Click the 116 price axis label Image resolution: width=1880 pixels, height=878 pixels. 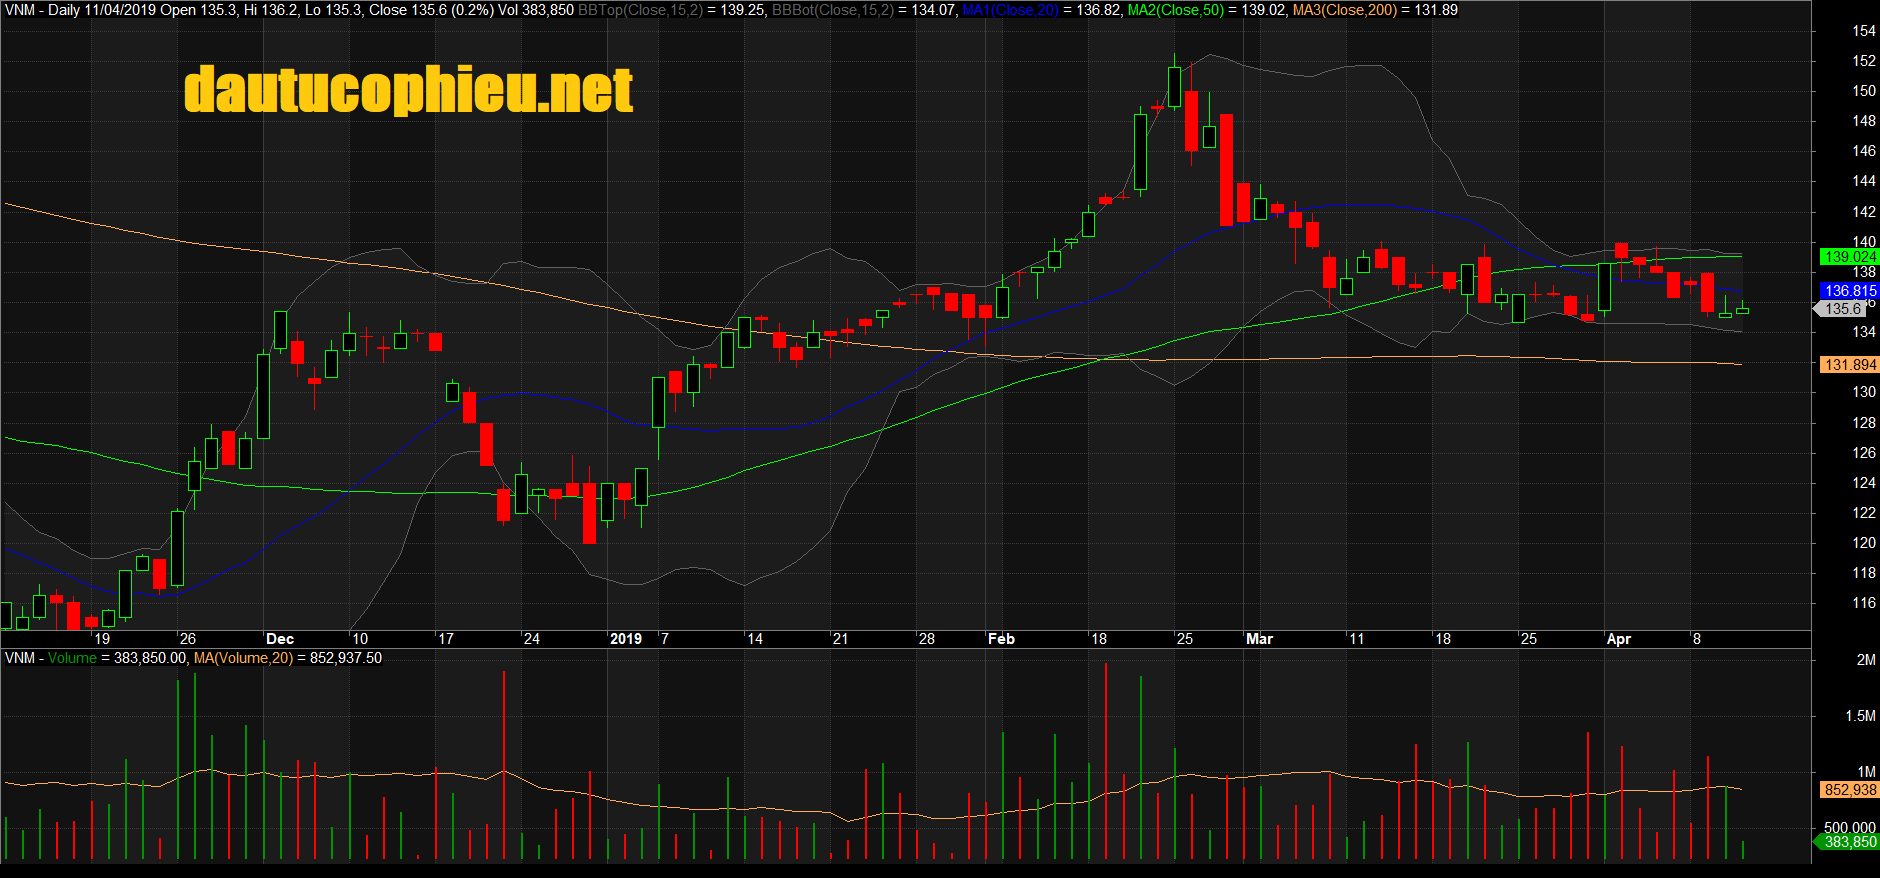point(1864,603)
